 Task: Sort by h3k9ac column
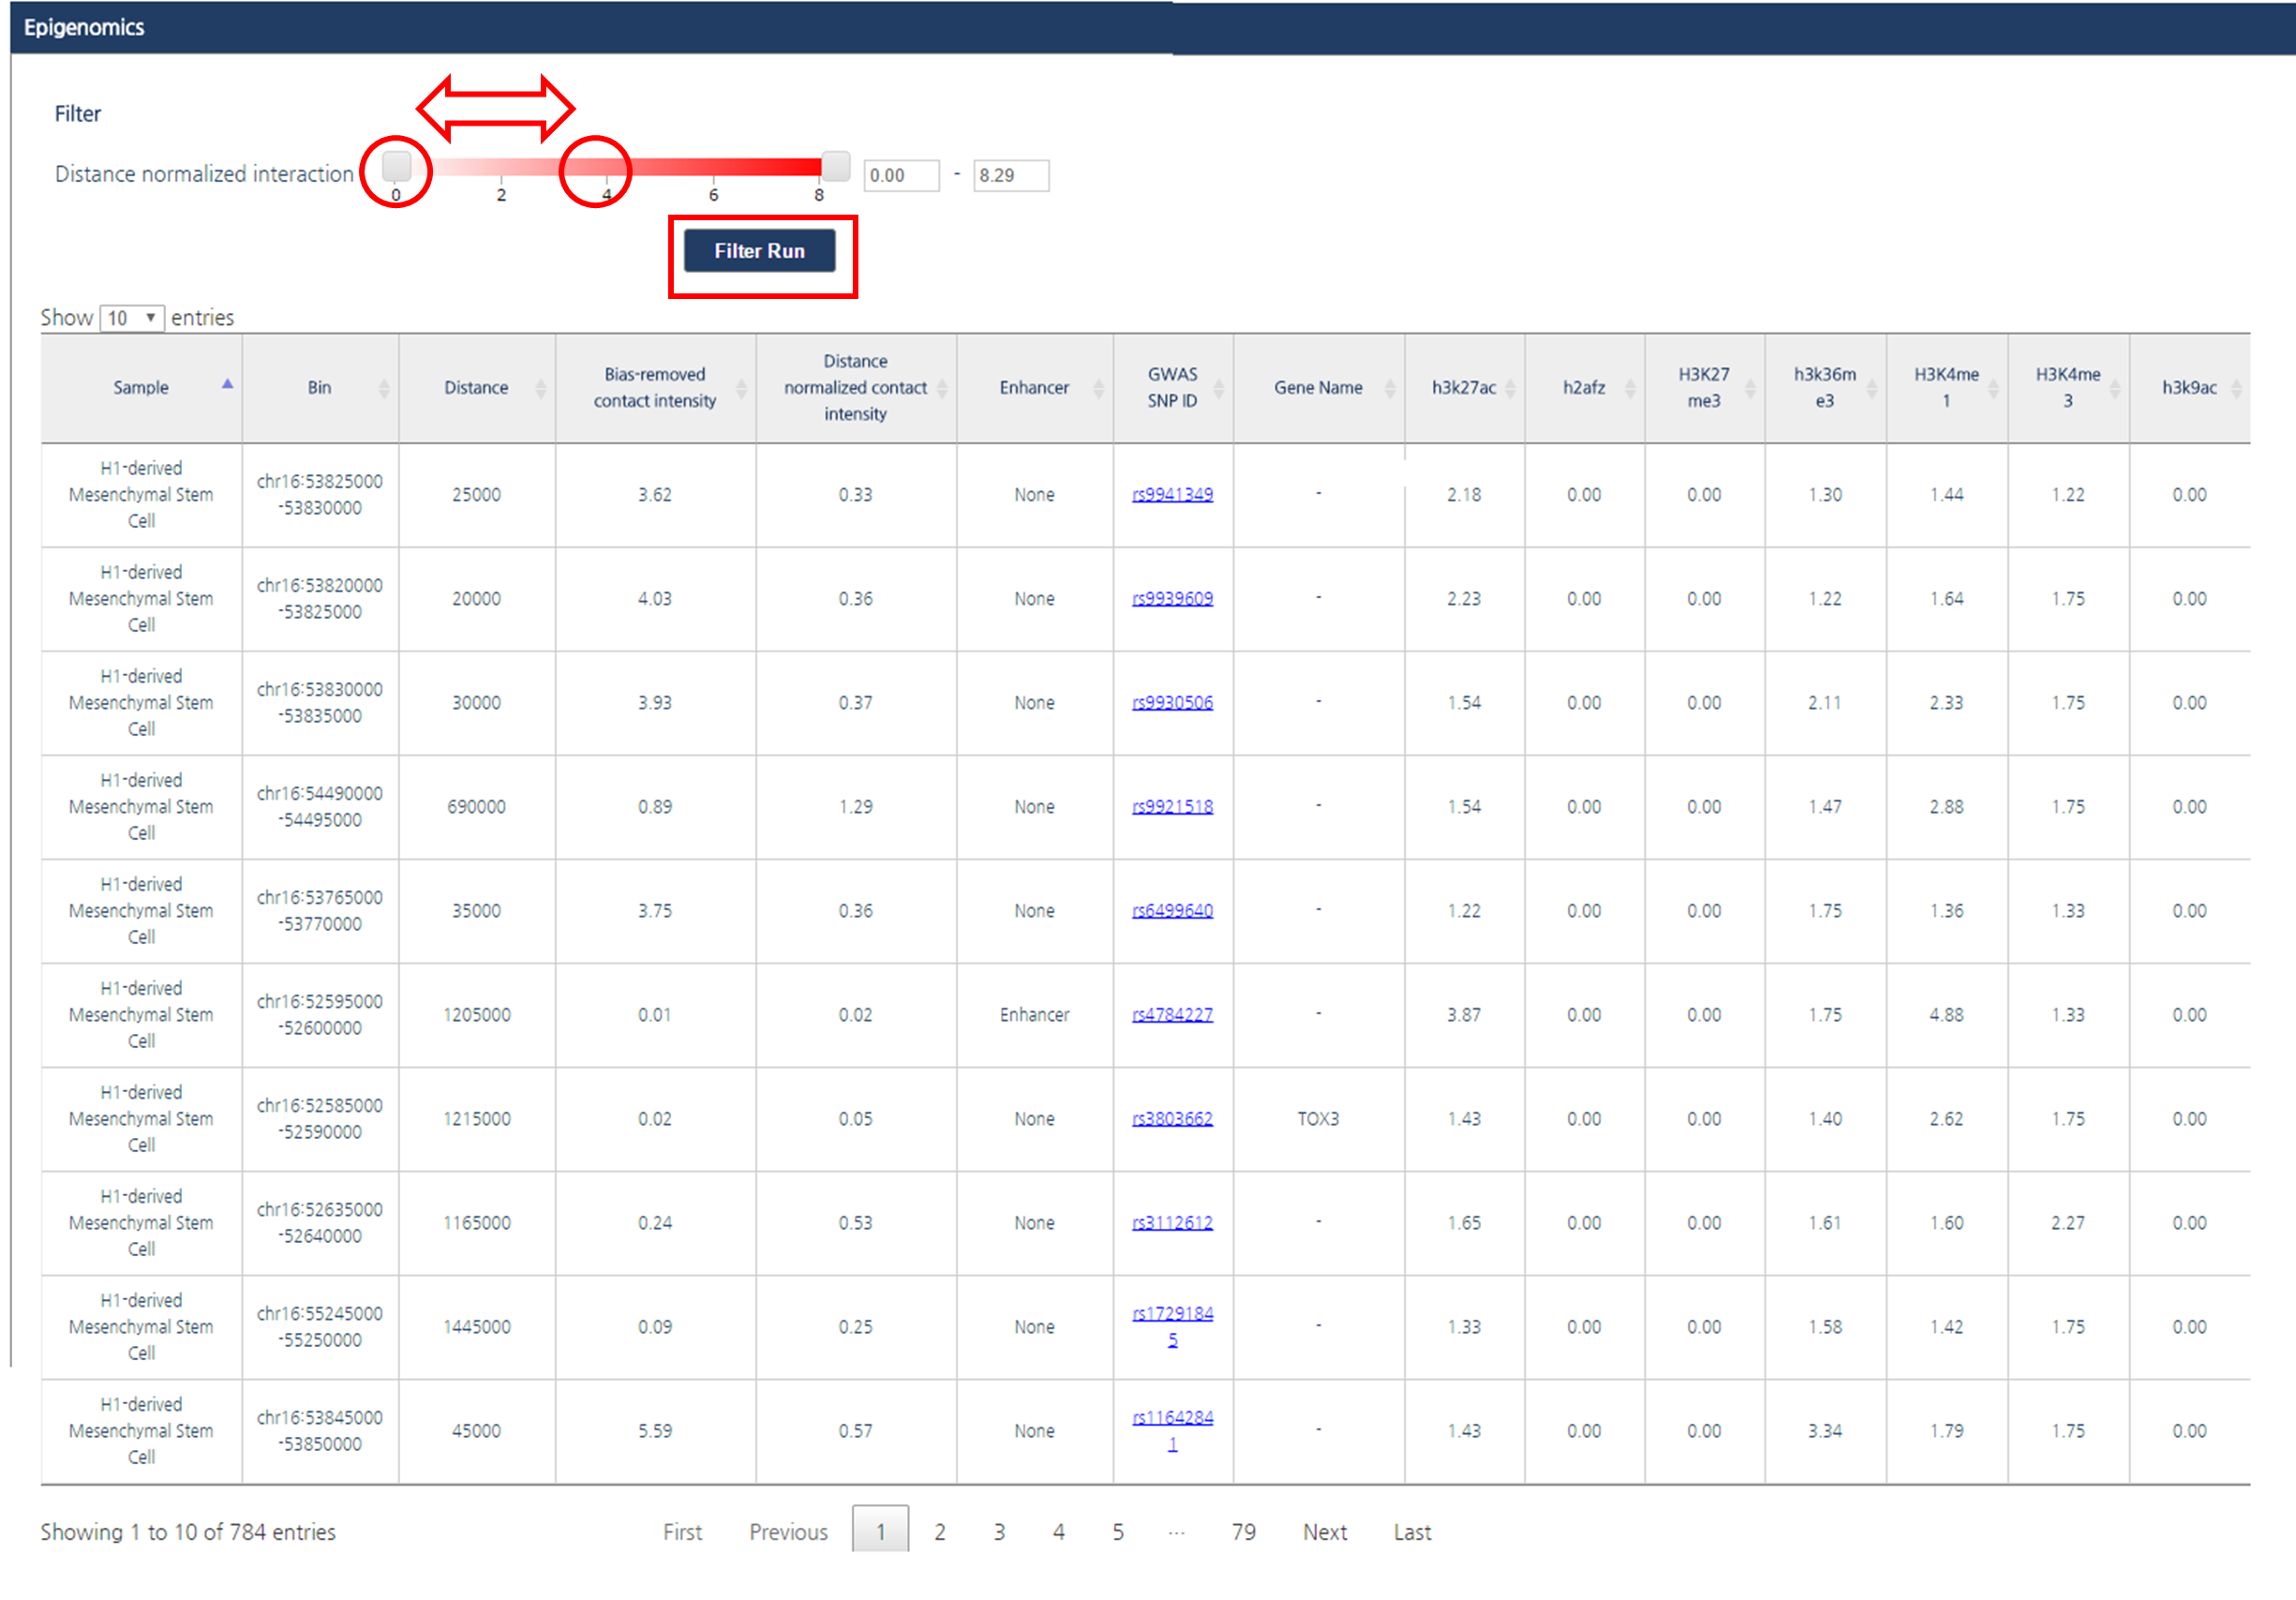[2190, 387]
